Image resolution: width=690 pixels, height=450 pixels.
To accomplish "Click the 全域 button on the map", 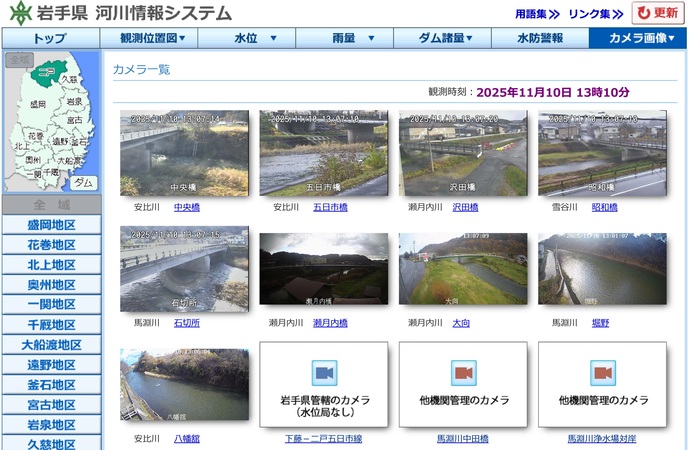I will (19, 60).
